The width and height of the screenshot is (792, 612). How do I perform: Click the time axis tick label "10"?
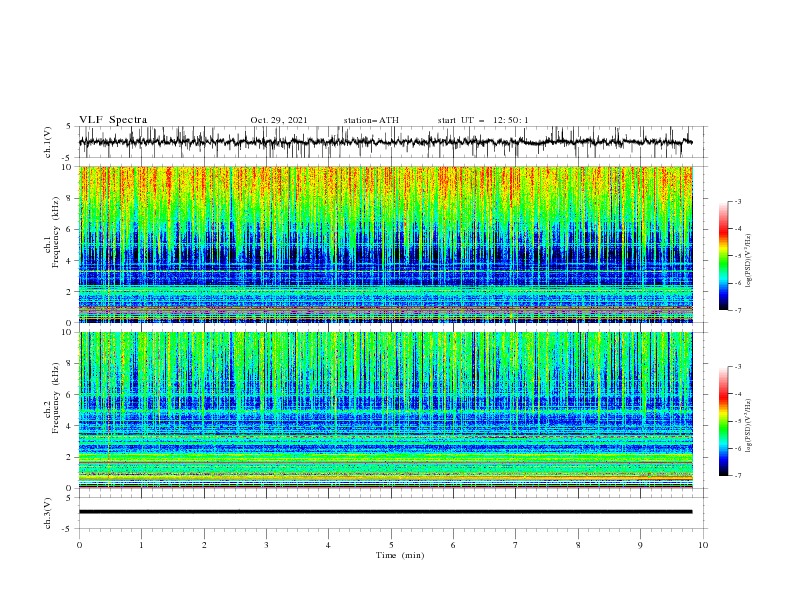tap(703, 545)
